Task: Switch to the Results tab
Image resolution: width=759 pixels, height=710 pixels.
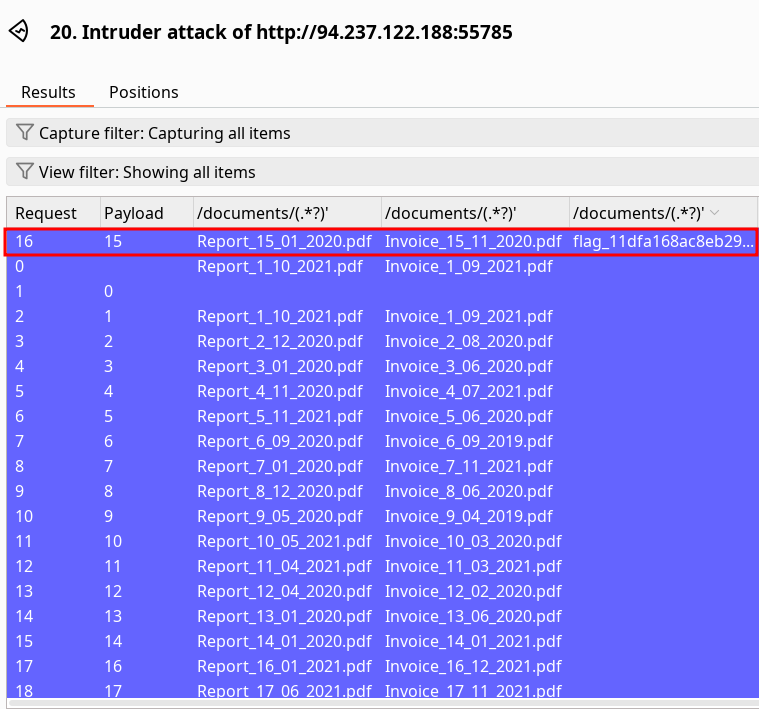Action: pyautogui.click(x=48, y=92)
